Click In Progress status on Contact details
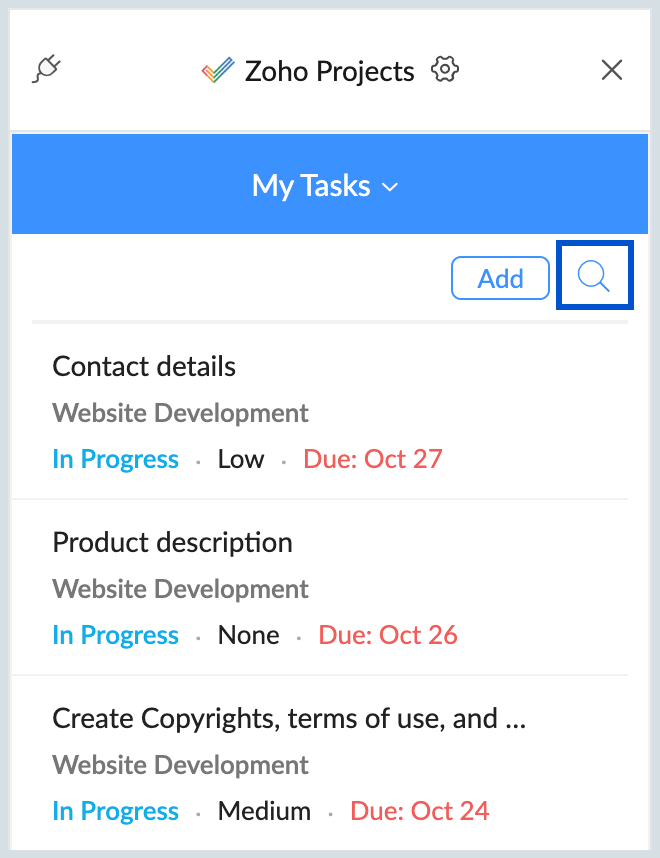 (x=115, y=460)
